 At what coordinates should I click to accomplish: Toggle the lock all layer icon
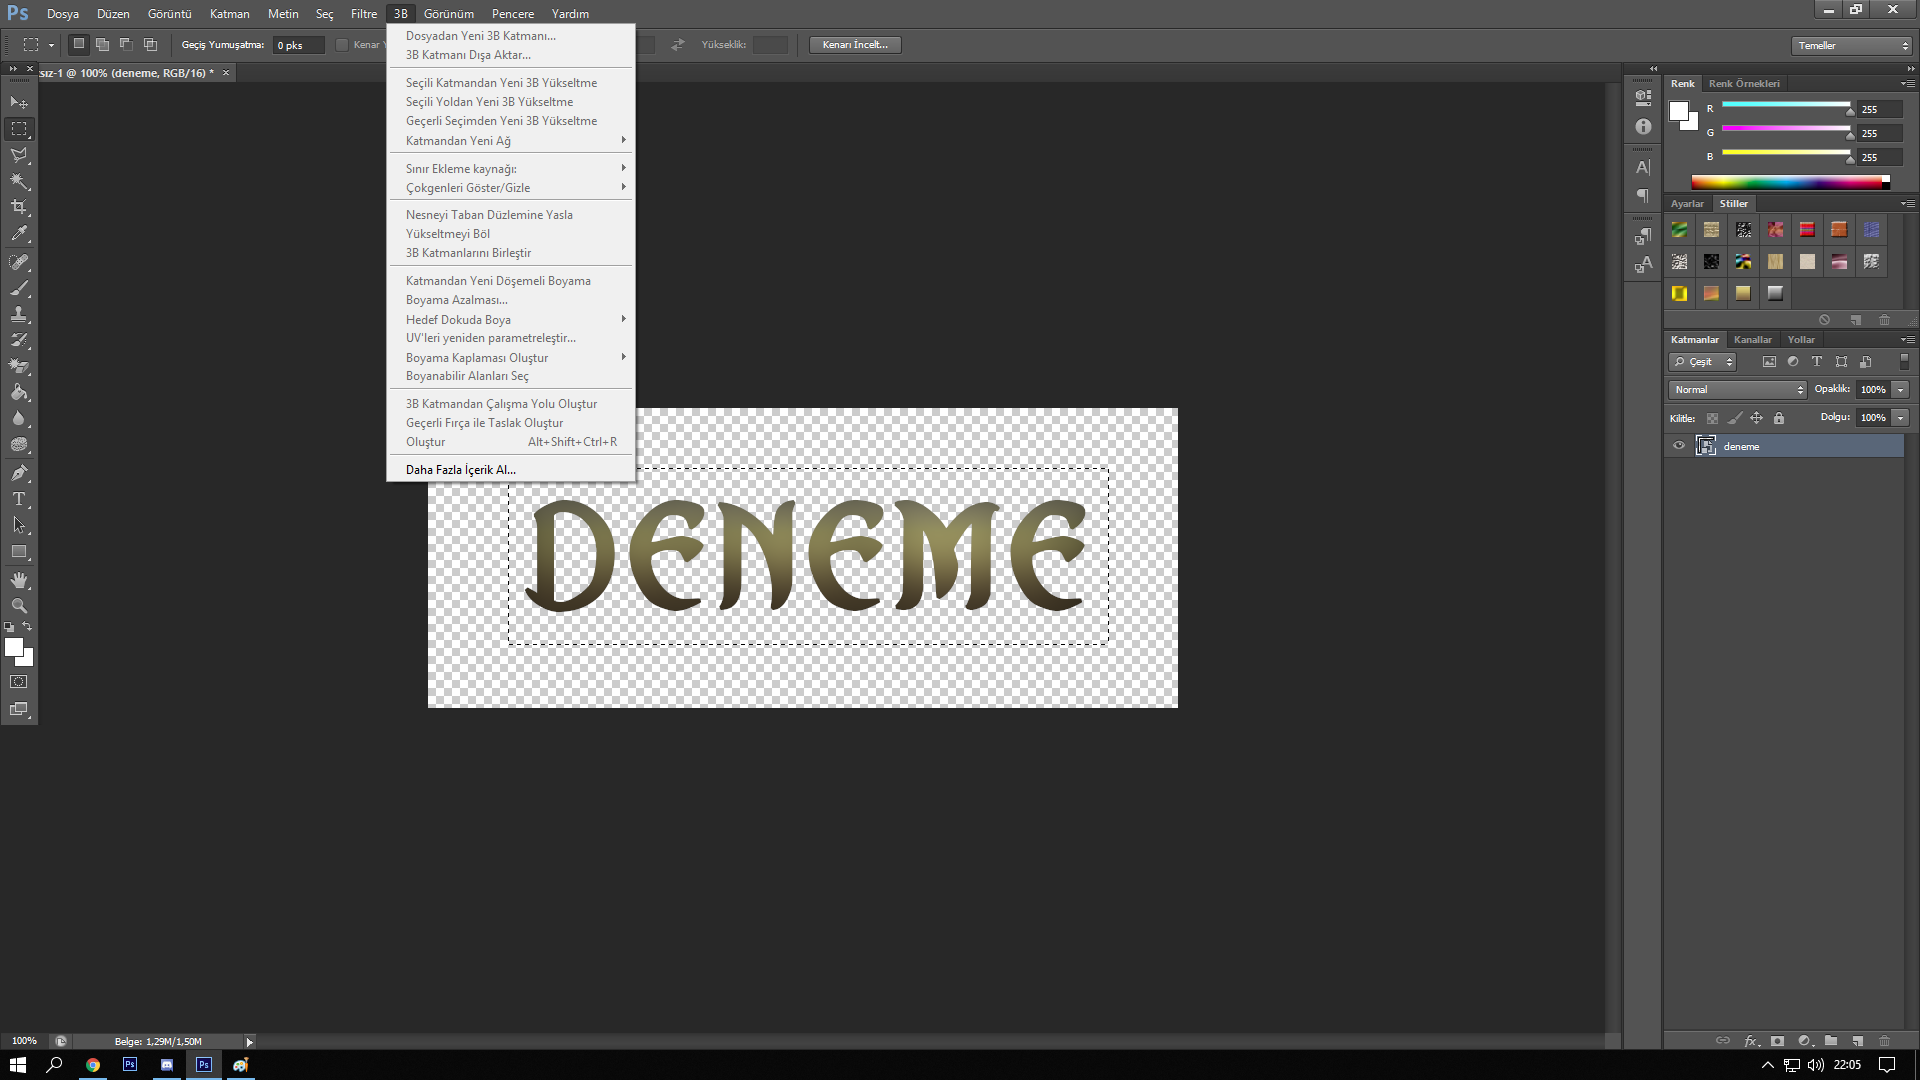1779,418
